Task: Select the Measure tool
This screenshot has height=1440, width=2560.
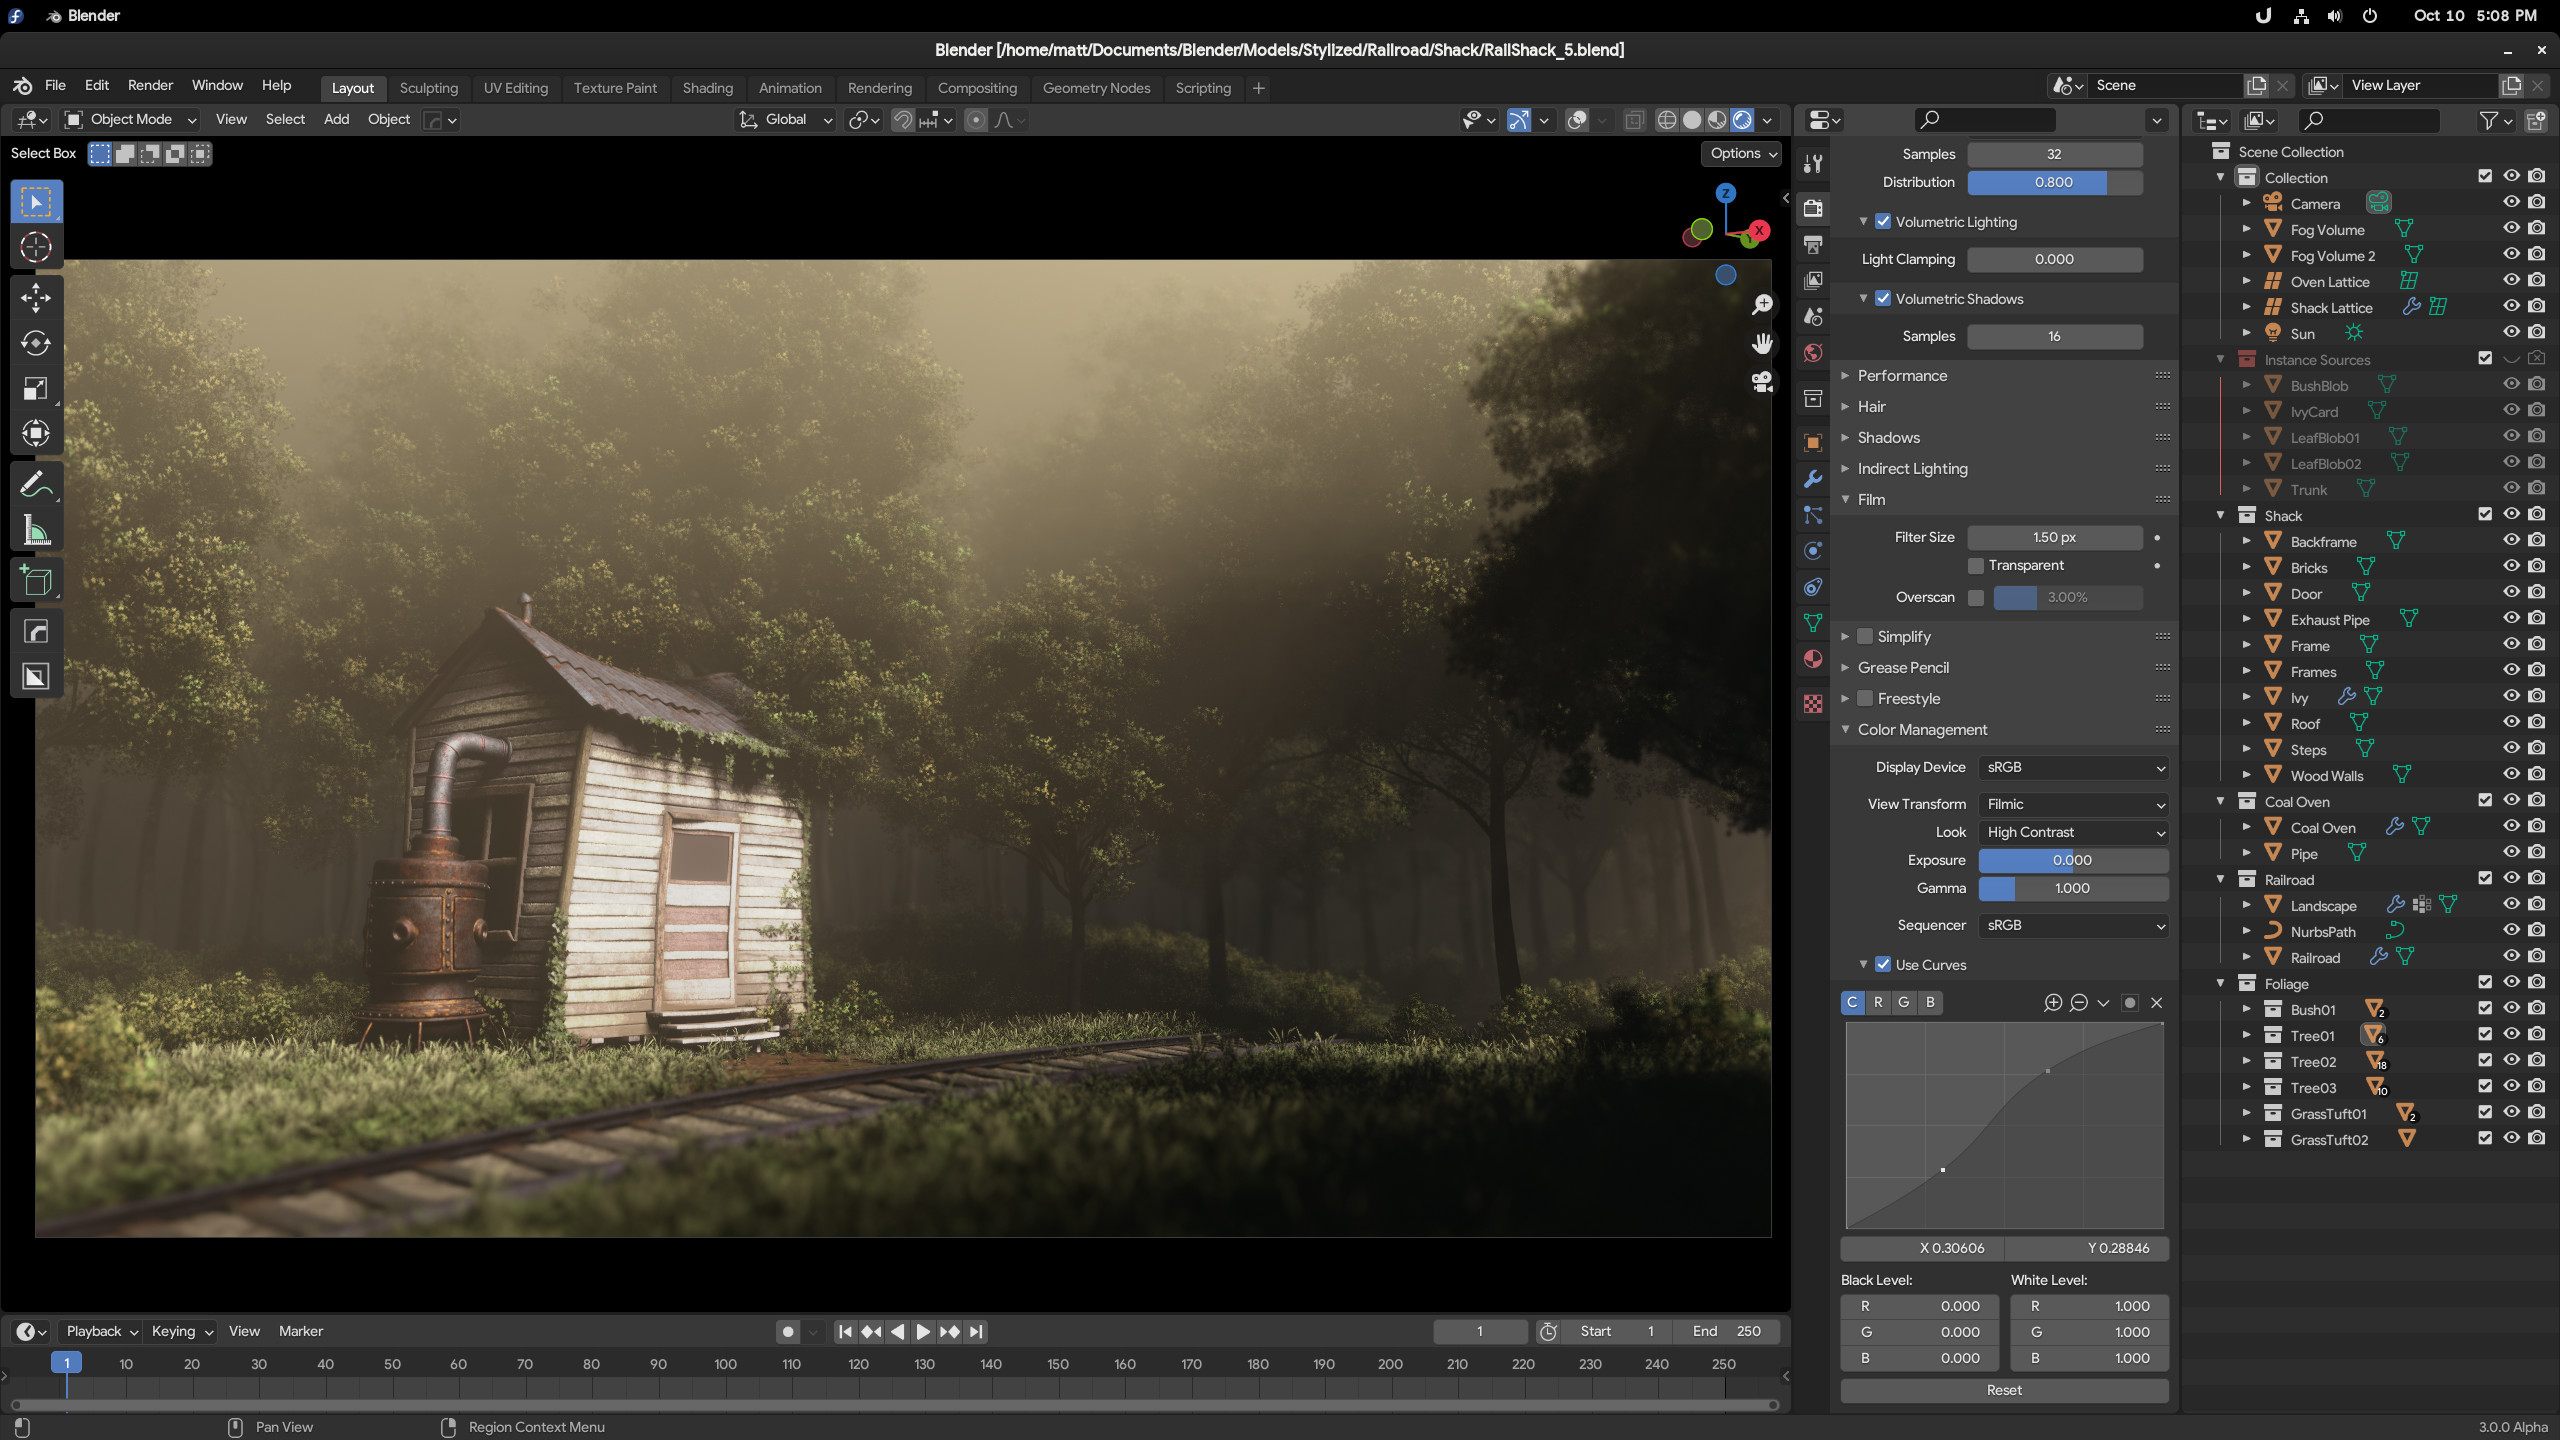Action: (x=36, y=530)
